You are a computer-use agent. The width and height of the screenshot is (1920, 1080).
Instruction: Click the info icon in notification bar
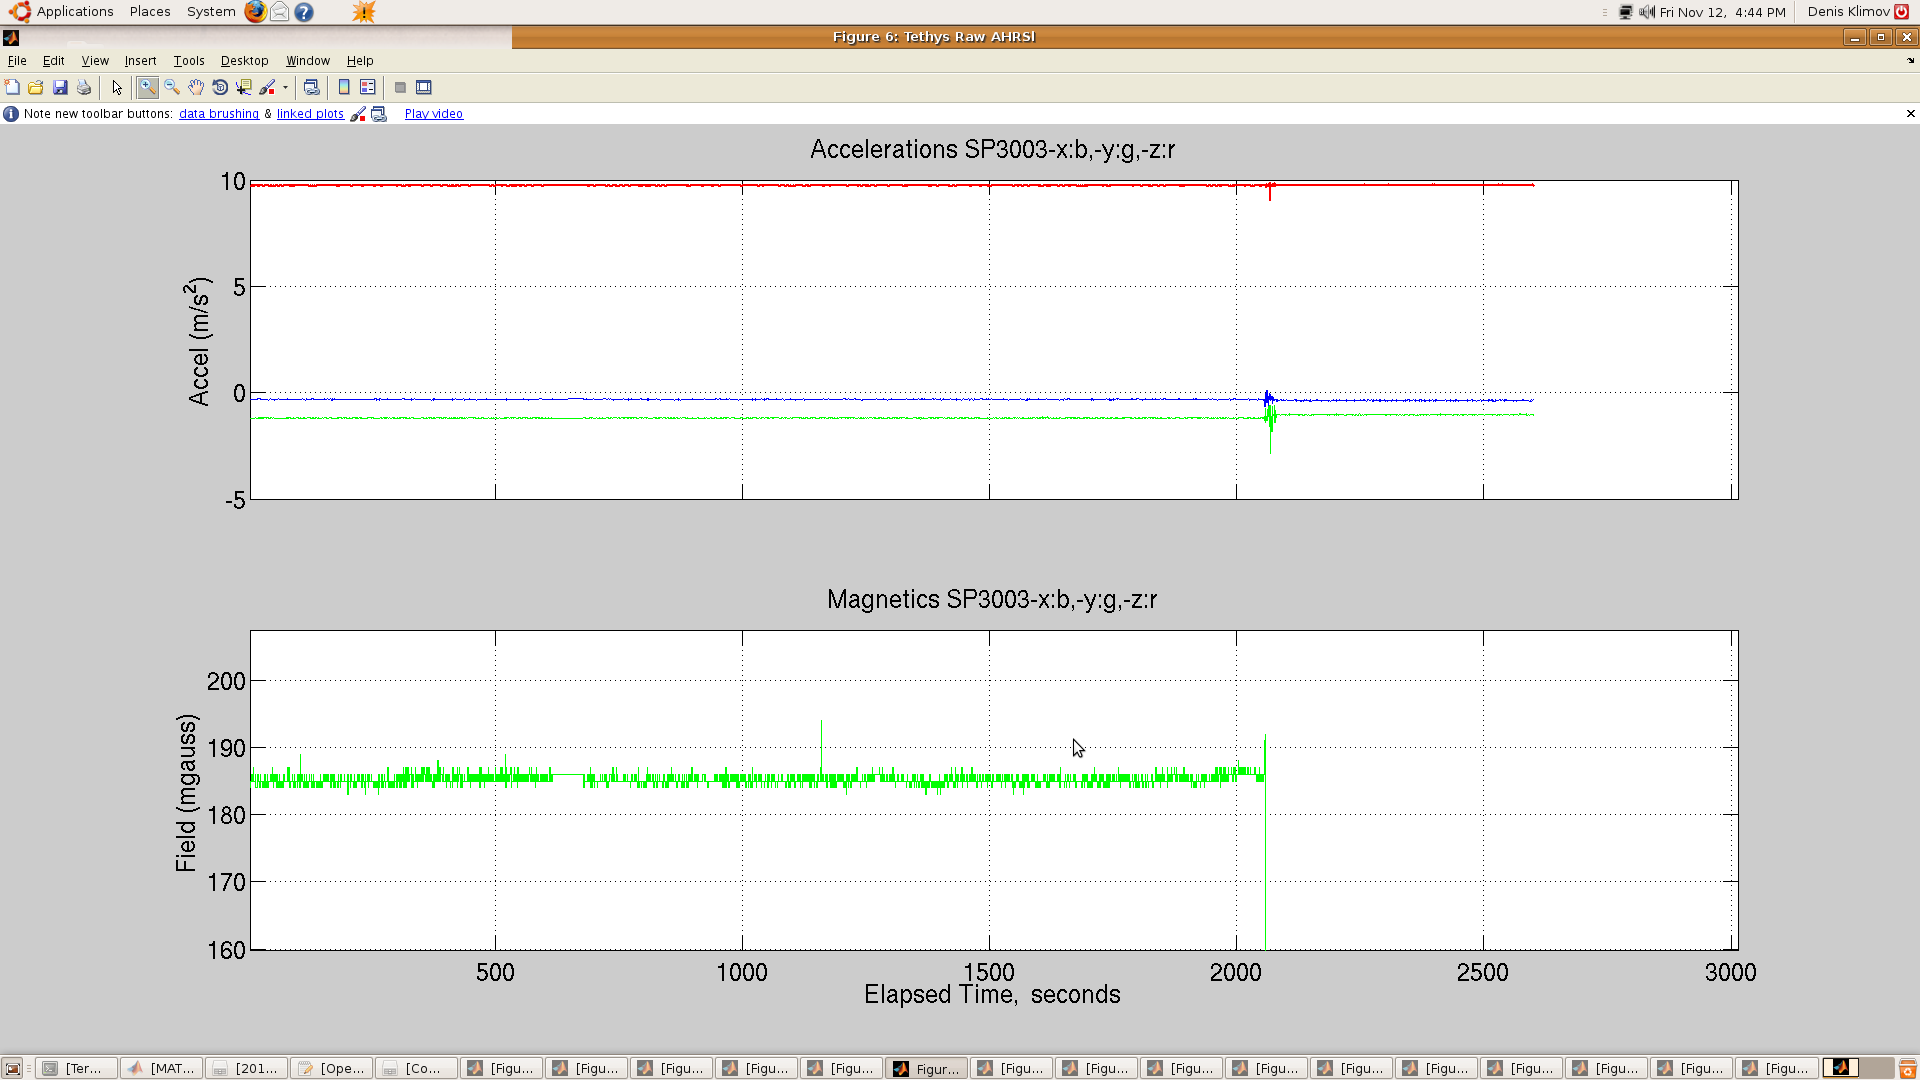click(11, 114)
